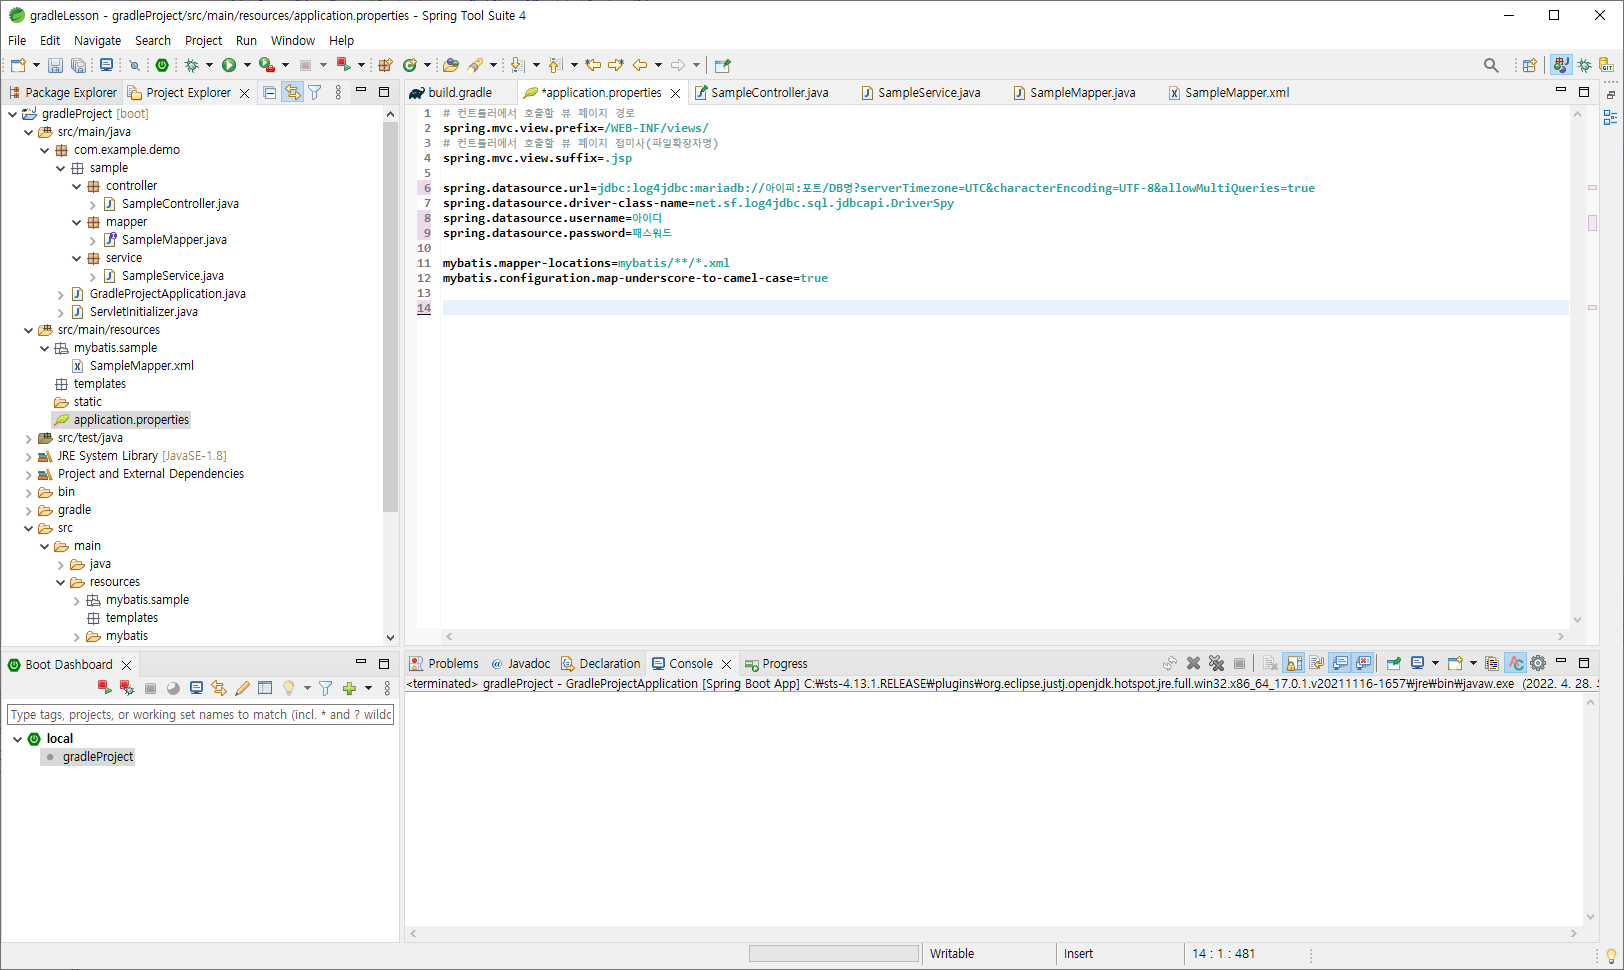Click the green plus icon in Boot Dashboard

click(x=349, y=688)
